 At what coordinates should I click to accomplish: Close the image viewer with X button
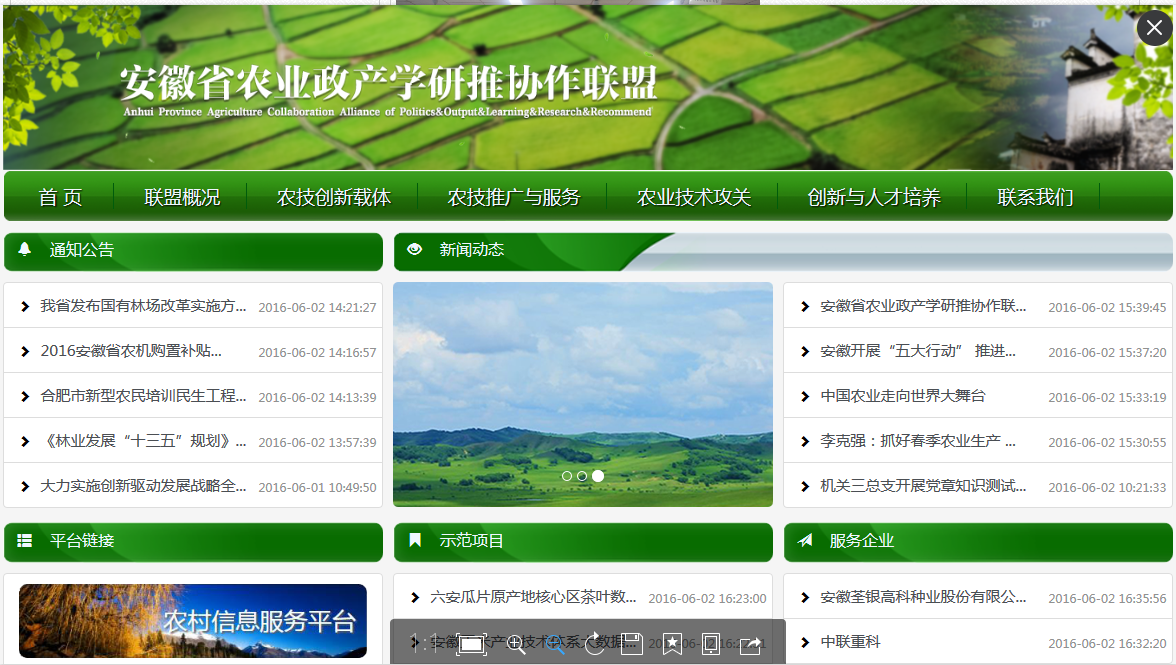click(1154, 27)
